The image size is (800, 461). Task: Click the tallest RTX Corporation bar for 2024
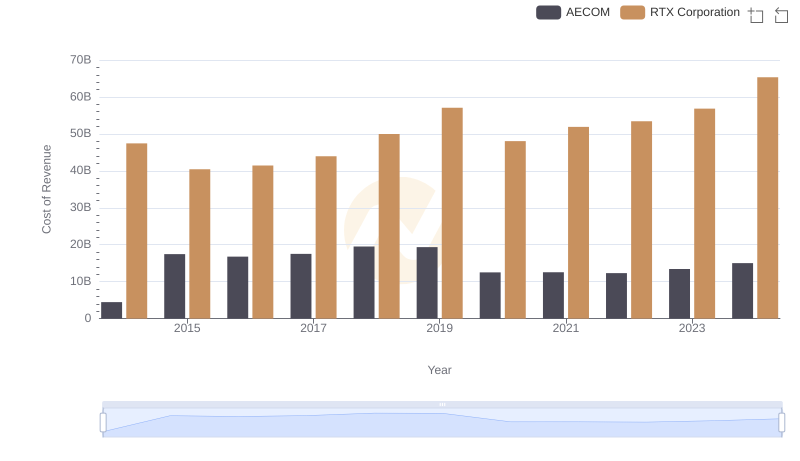coord(767,198)
